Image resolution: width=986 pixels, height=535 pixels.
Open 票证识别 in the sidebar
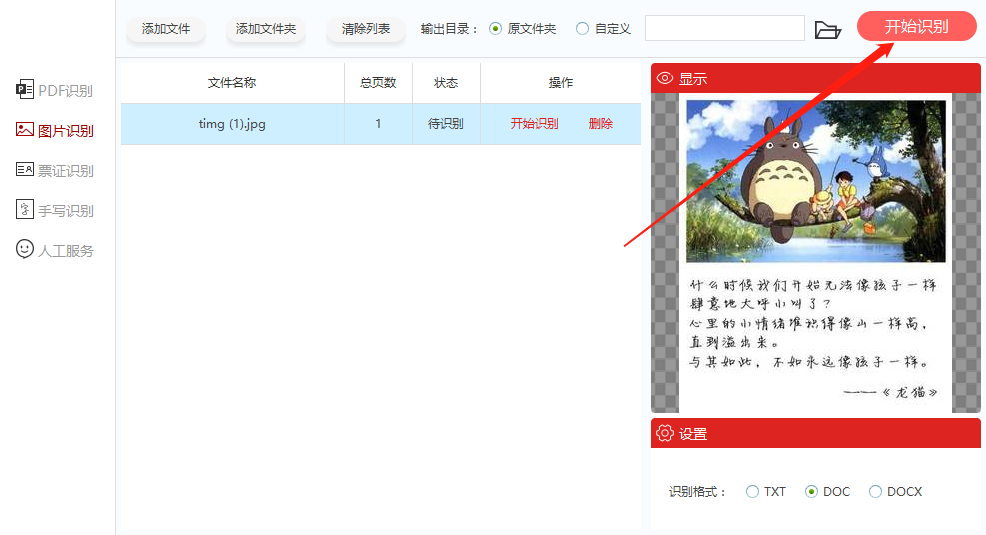[55, 170]
